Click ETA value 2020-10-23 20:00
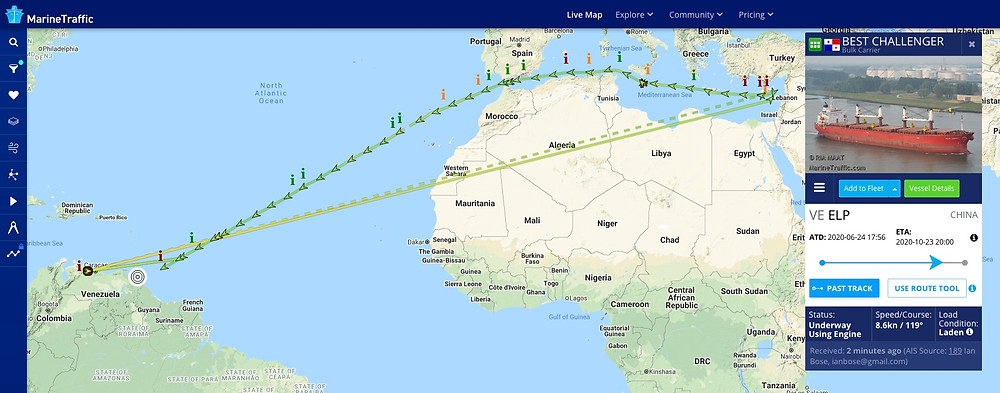This screenshot has height=393, width=1000. coord(925,242)
